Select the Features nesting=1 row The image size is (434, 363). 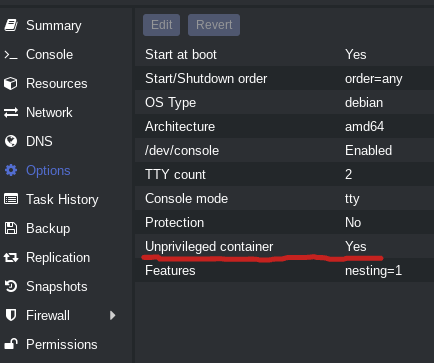[285, 270]
